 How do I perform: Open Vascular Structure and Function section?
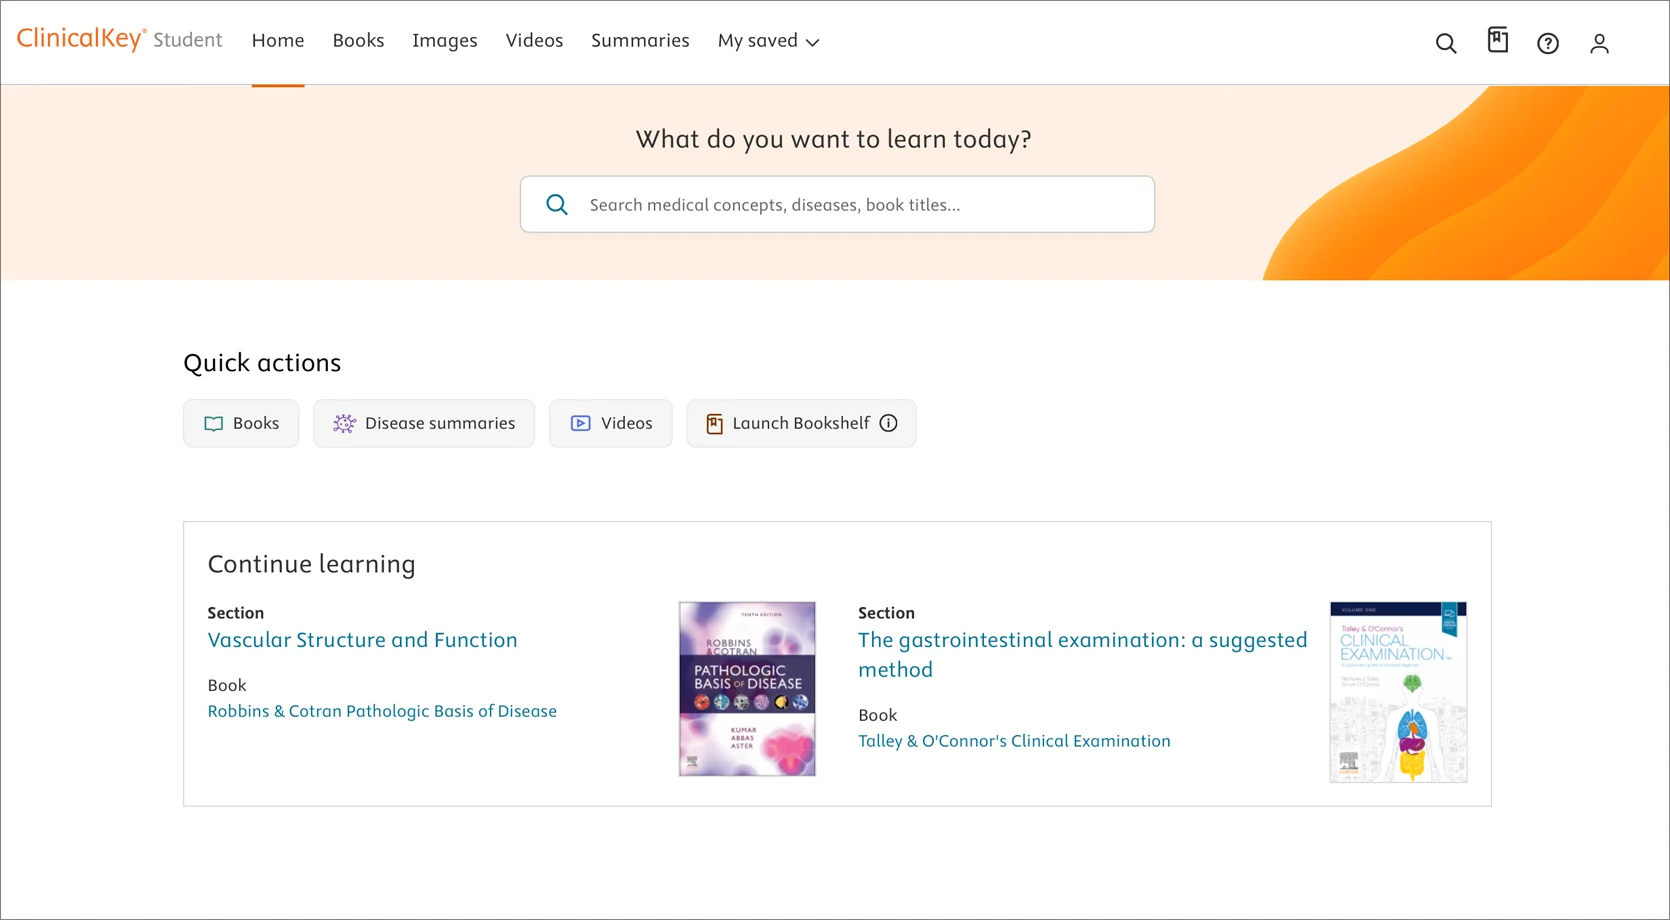pyautogui.click(x=362, y=640)
